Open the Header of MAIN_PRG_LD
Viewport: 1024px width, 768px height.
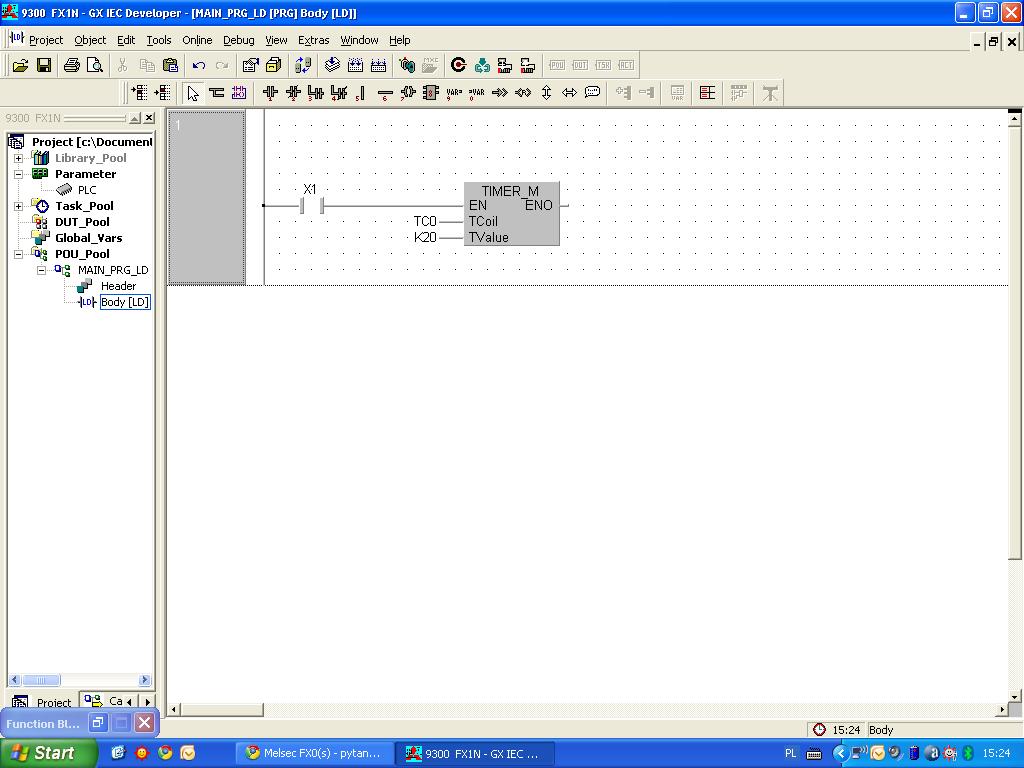tap(118, 286)
